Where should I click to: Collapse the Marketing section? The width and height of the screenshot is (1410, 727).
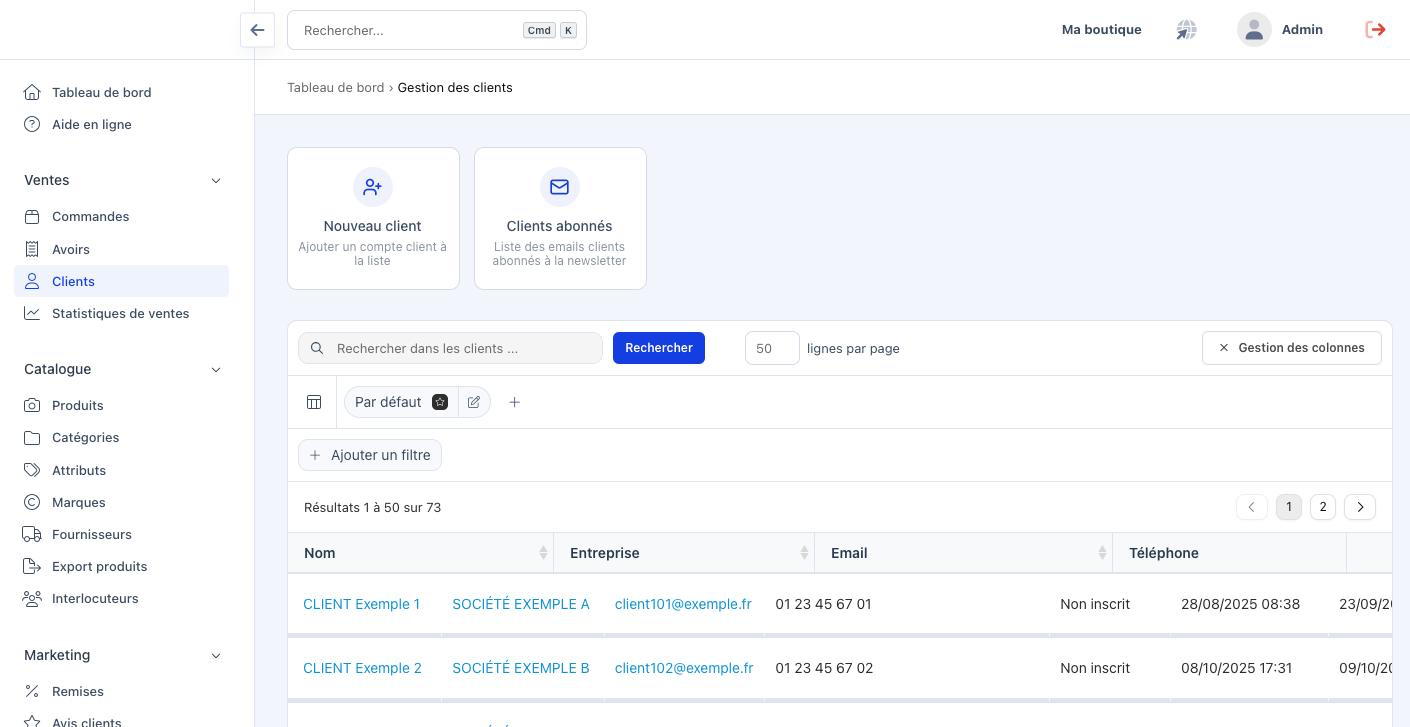(216, 655)
